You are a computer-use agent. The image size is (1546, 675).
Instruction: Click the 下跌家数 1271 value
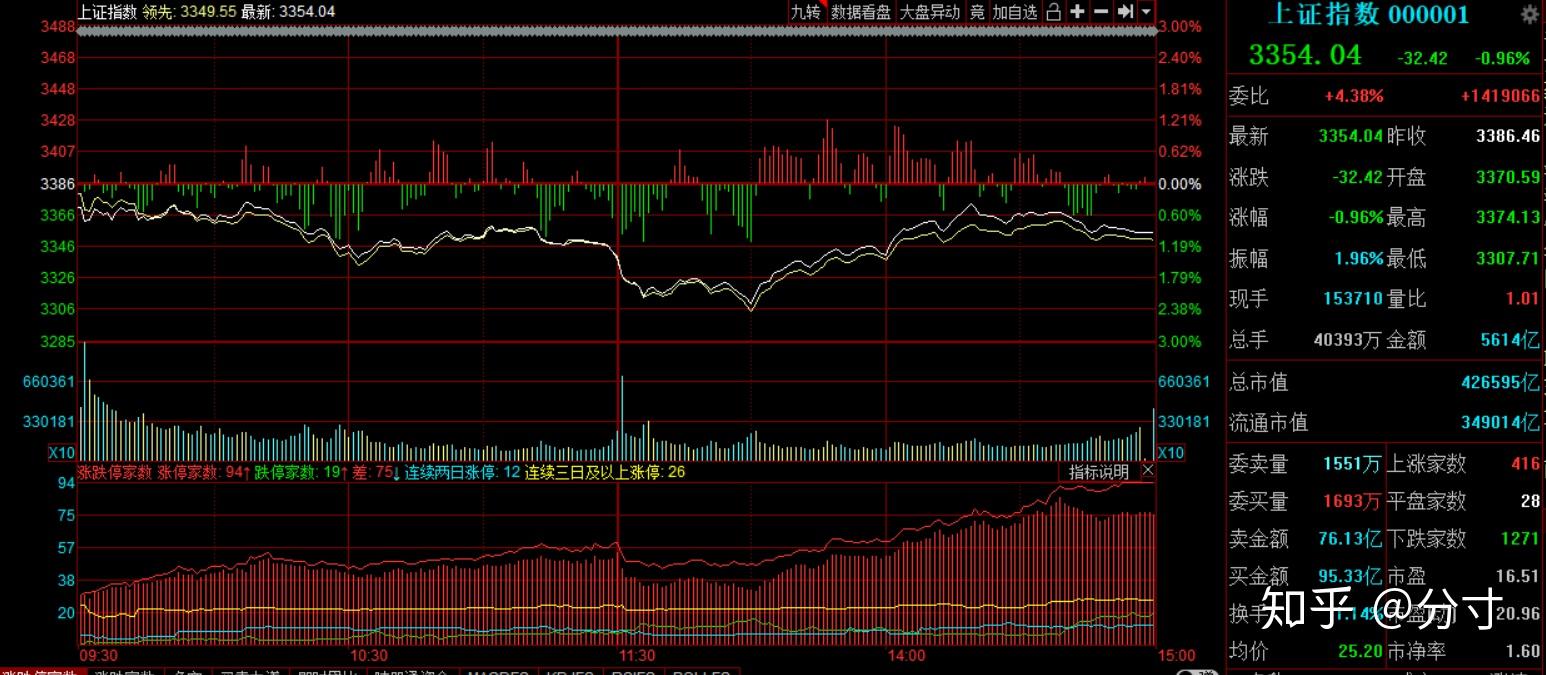[1520, 538]
